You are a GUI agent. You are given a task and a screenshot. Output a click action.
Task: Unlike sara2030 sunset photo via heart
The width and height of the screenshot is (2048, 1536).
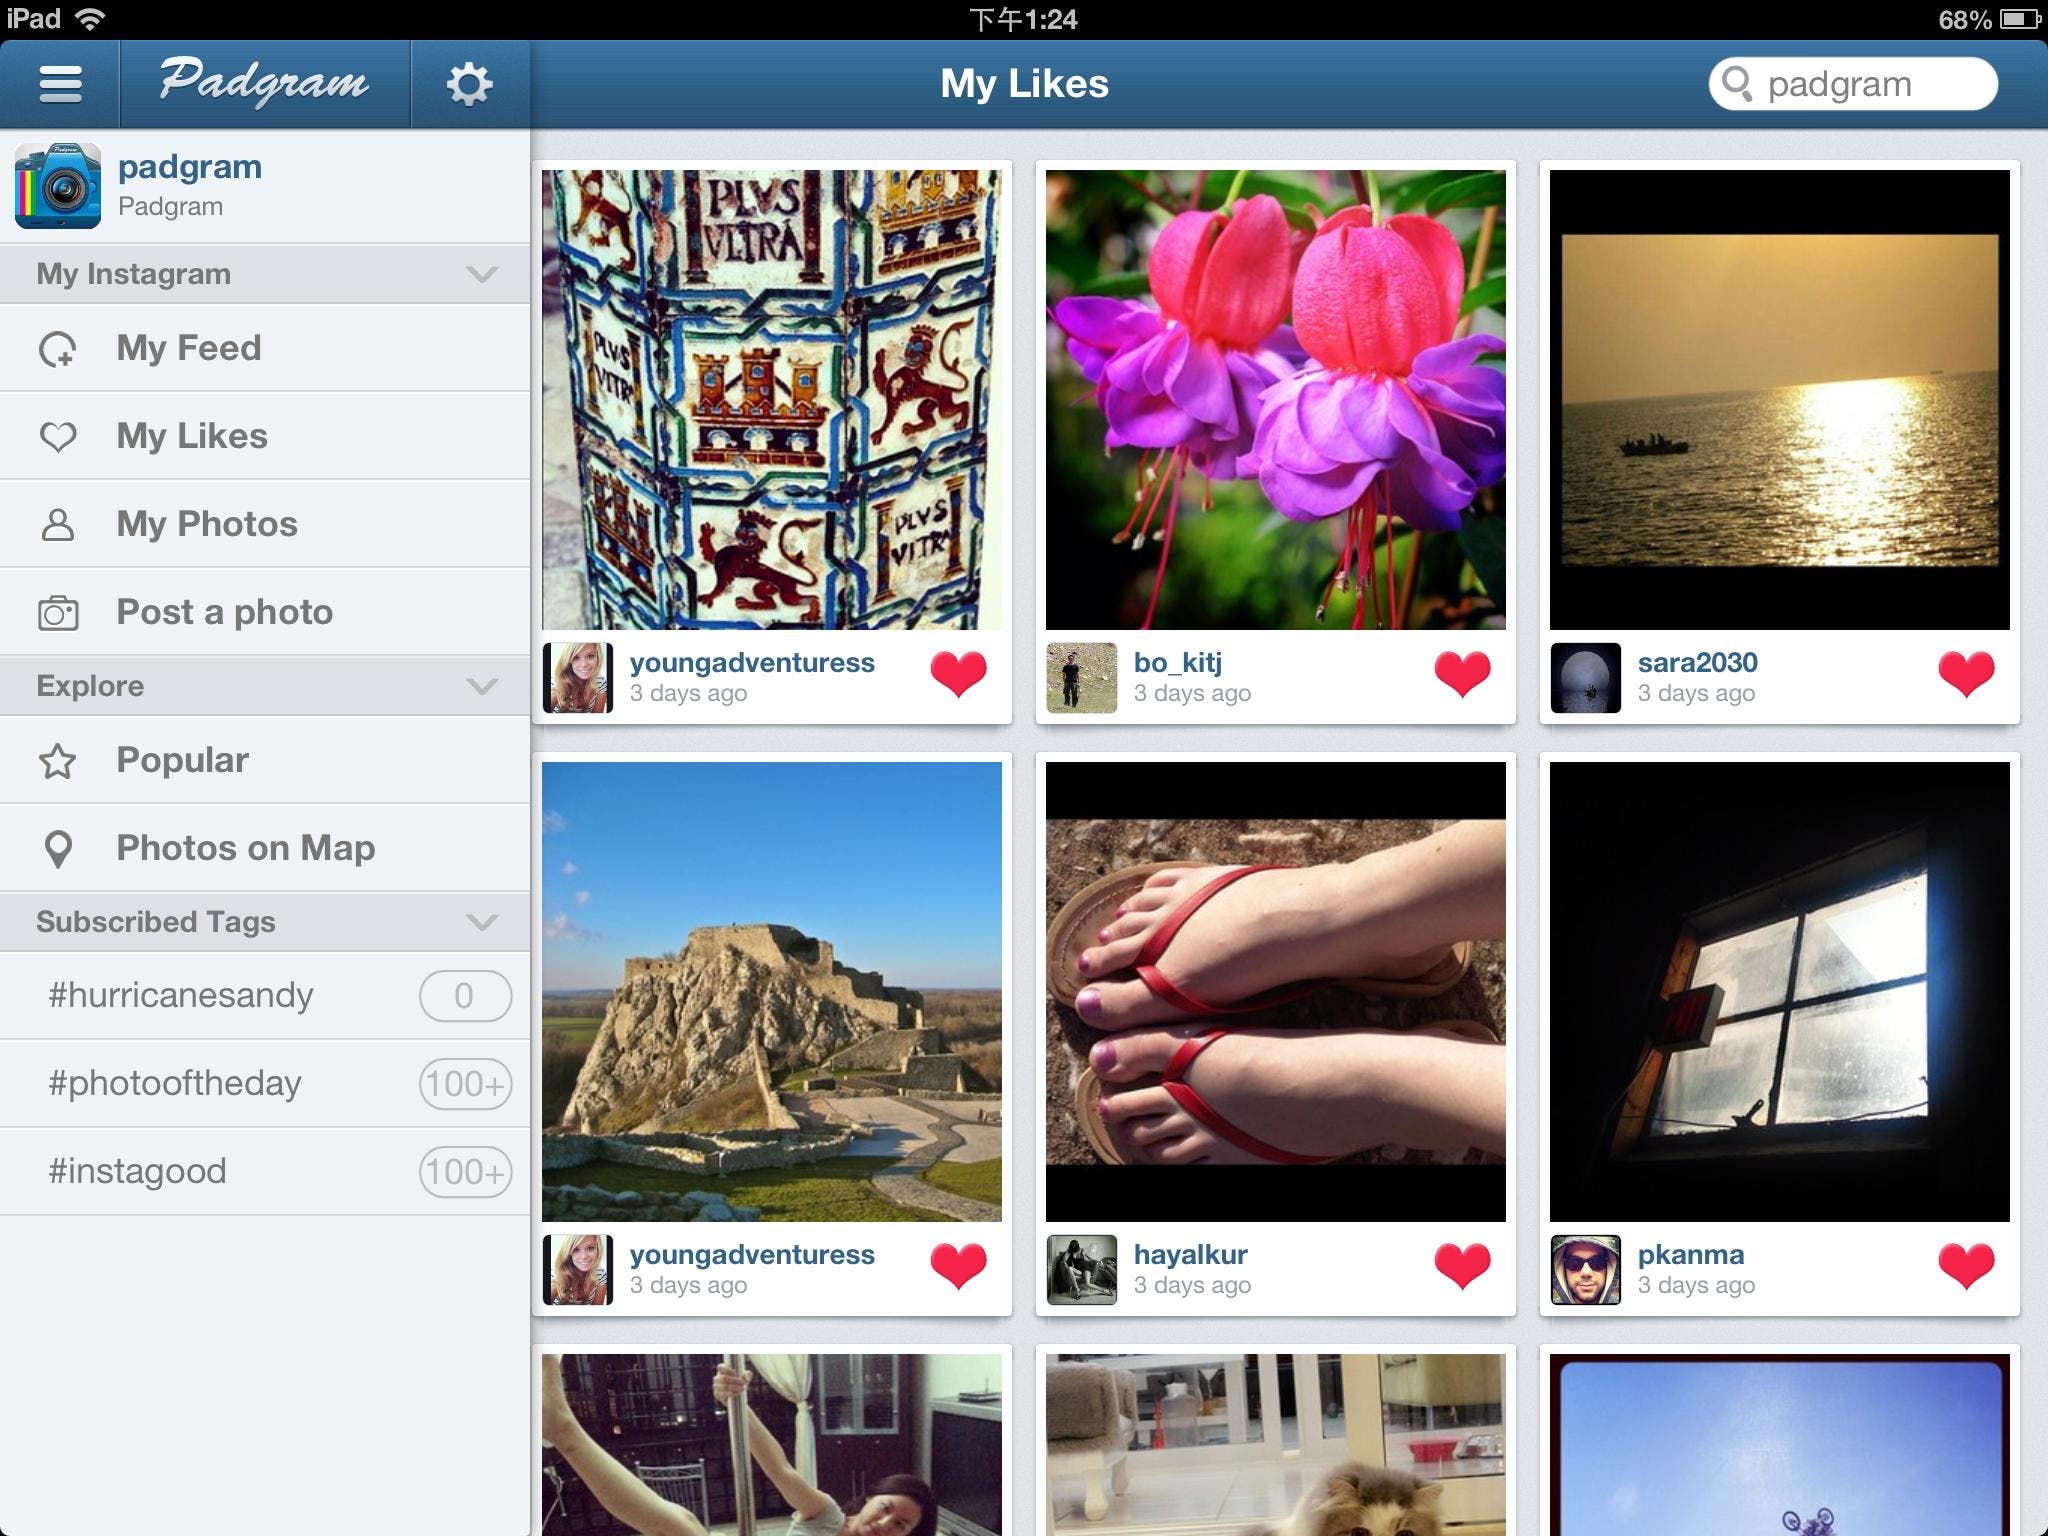coord(1967,674)
